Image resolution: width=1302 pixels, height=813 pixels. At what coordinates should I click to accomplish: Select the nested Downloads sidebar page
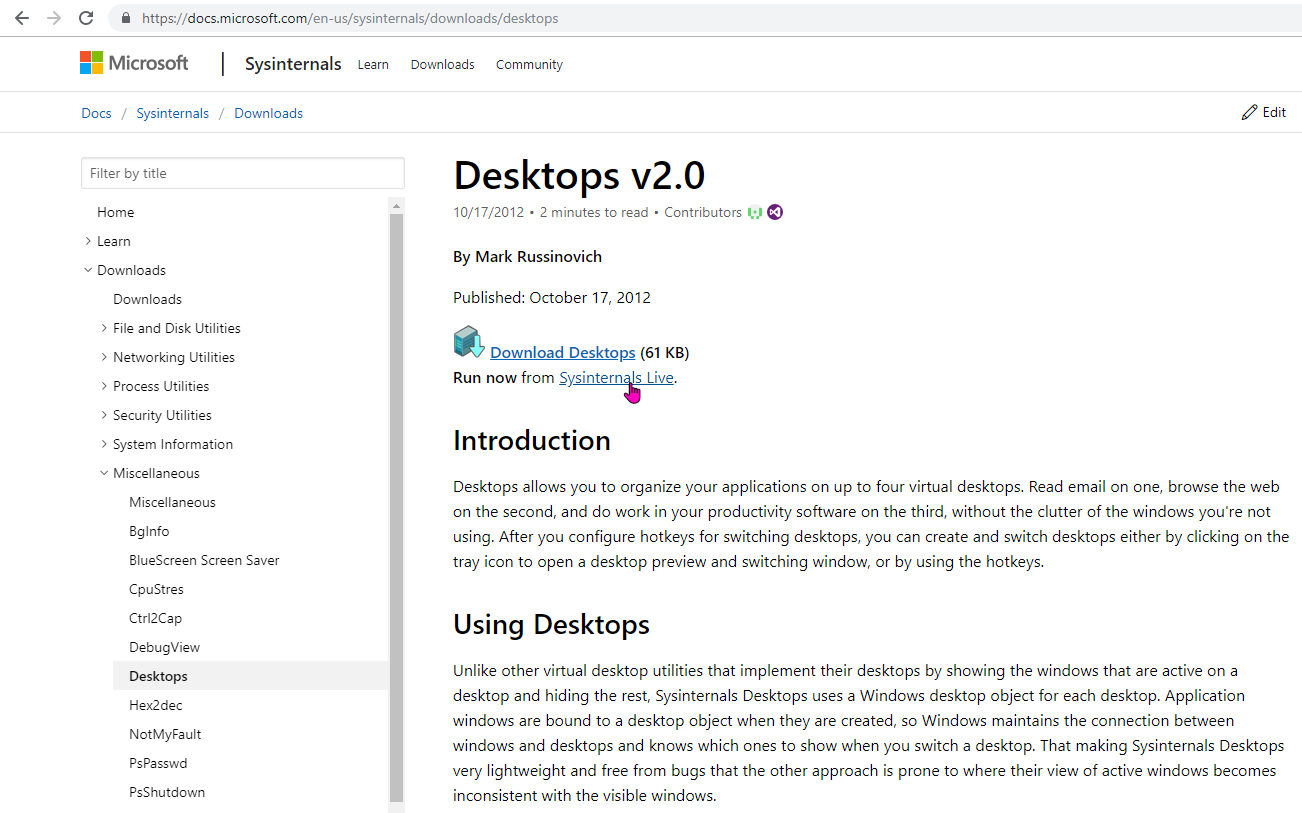coord(147,299)
